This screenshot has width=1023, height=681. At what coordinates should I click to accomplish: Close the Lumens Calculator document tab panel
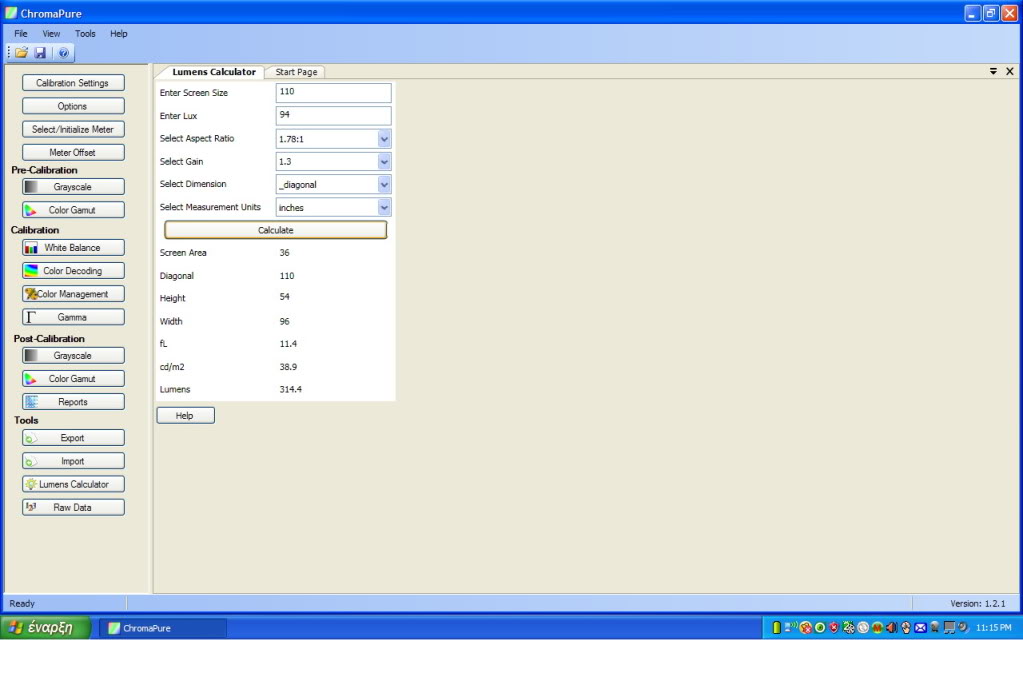[1009, 71]
